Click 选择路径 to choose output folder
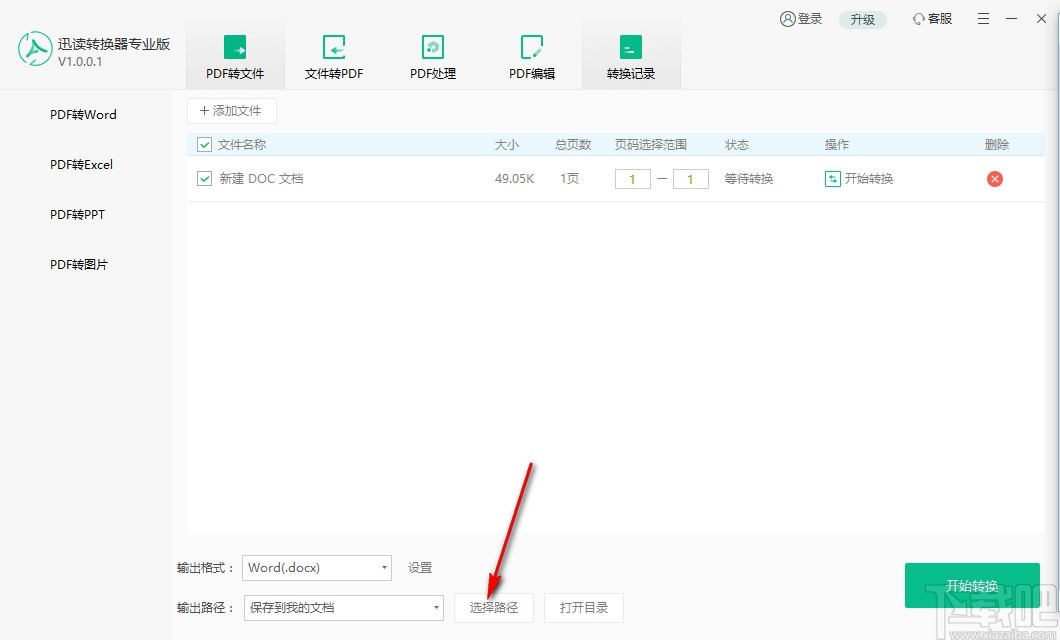 (494, 607)
